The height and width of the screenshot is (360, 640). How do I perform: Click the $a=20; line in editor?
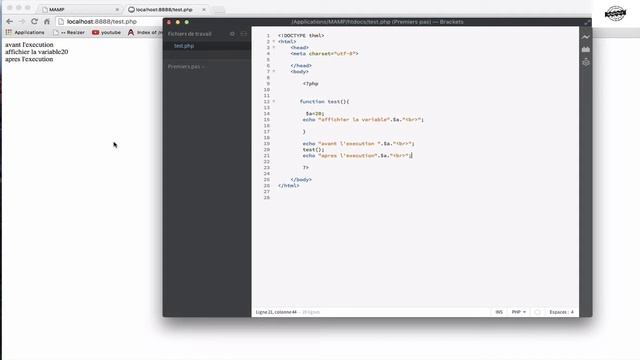pyautogui.click(x=315, y=113)
